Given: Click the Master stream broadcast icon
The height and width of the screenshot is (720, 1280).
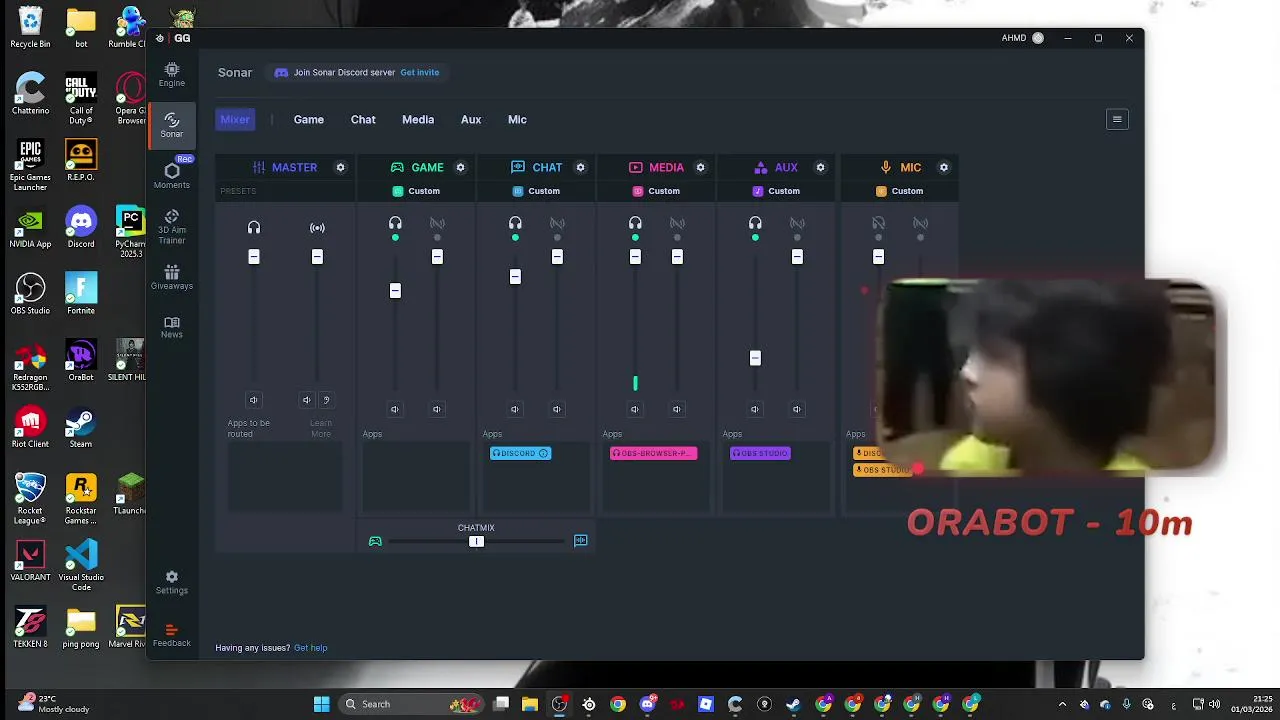Looking at the screenshot, I should [317, 228].
